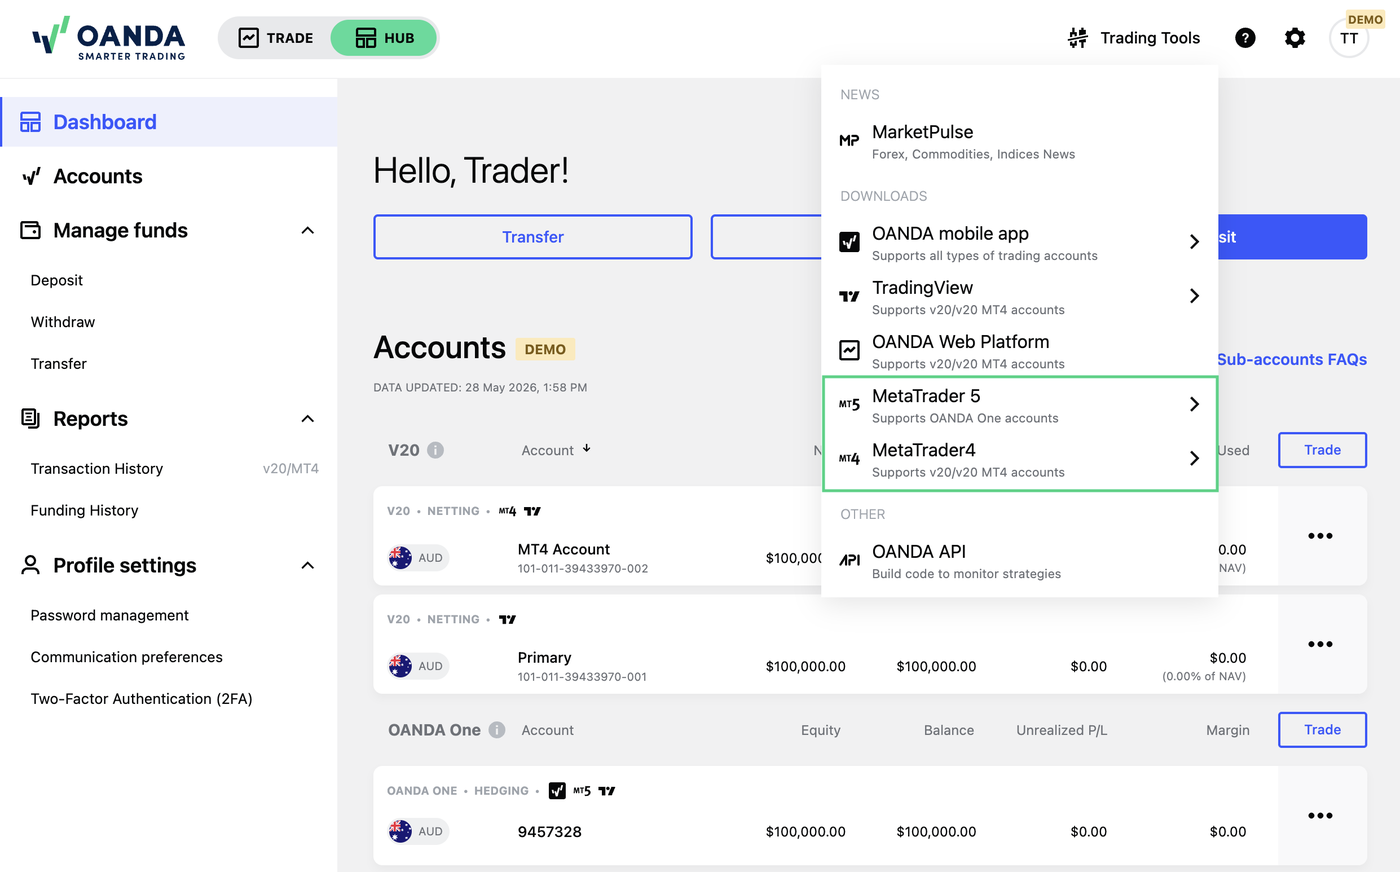
Task: Click the OANDA badge on account 9457328
Action: (557, 791)
